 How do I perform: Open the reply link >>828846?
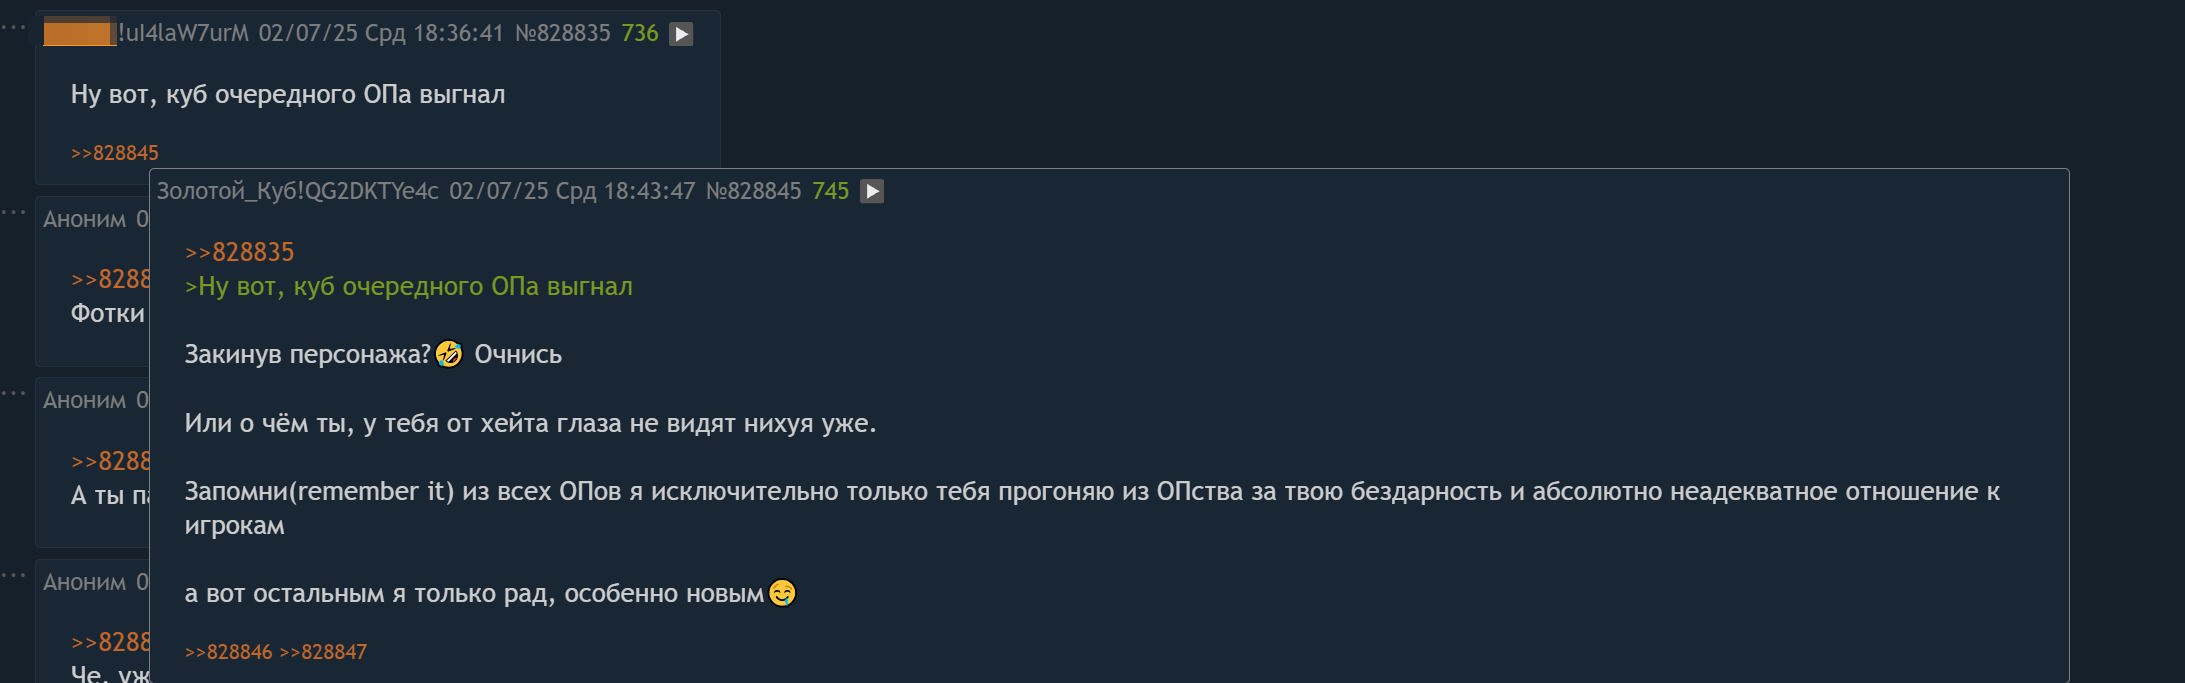click(228, 652)
